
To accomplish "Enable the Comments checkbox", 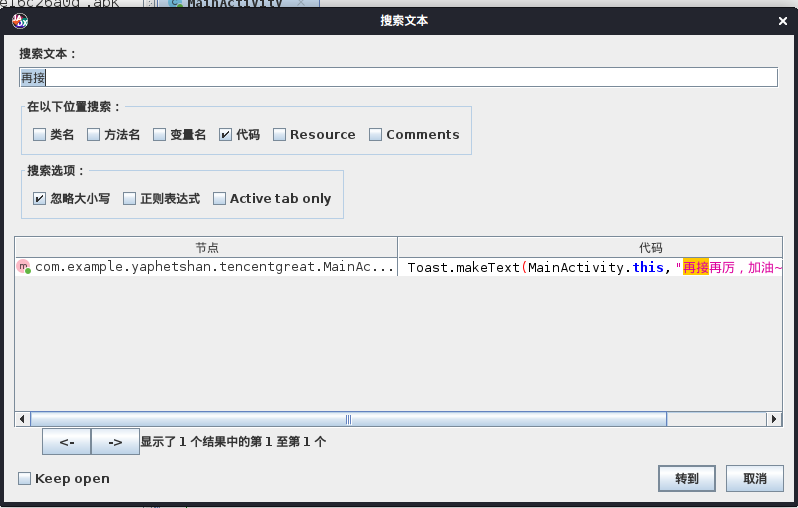I will coord(375,134).
